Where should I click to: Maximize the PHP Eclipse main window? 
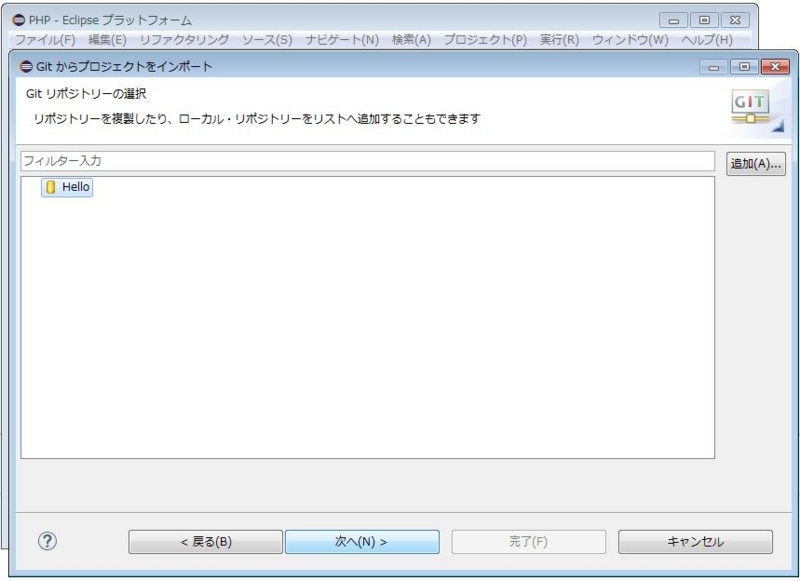[x=704, y=20]
